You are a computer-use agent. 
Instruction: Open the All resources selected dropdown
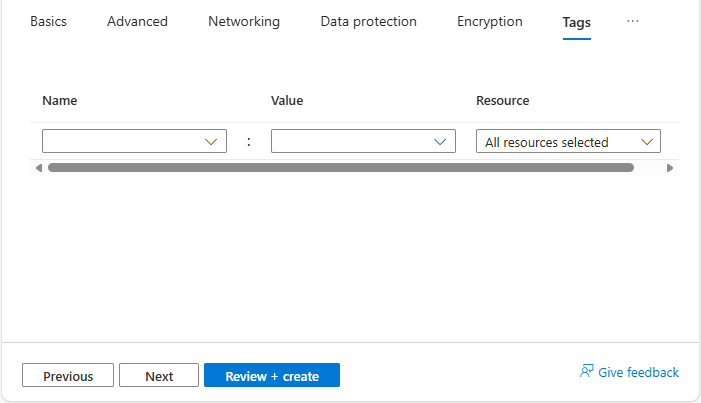[567, 142]
